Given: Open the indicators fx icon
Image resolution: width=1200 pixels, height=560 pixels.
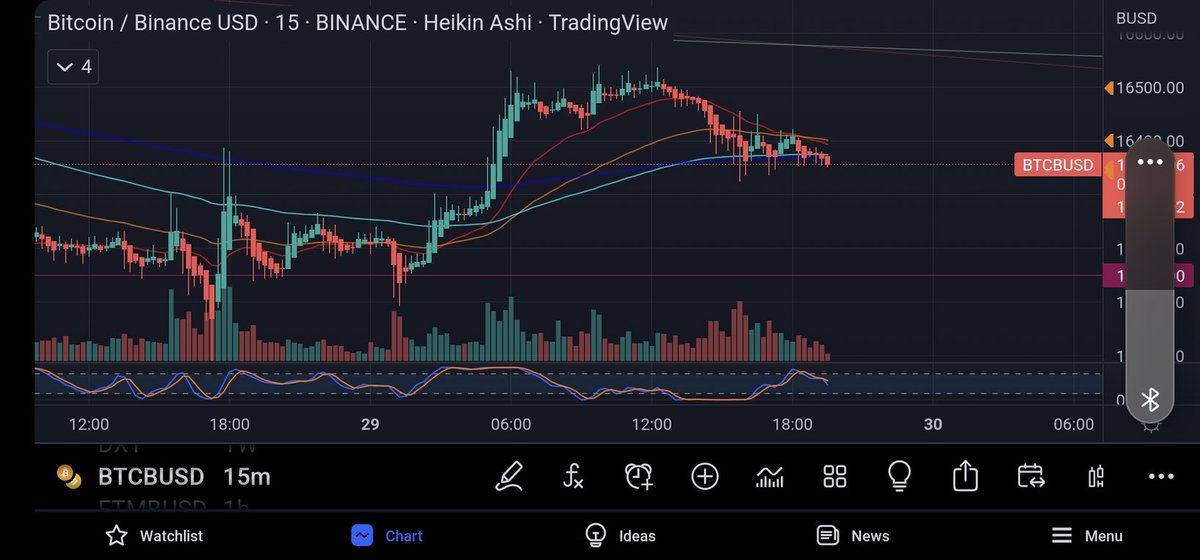Looking at the screenshot, I should (x=572, y=476).
